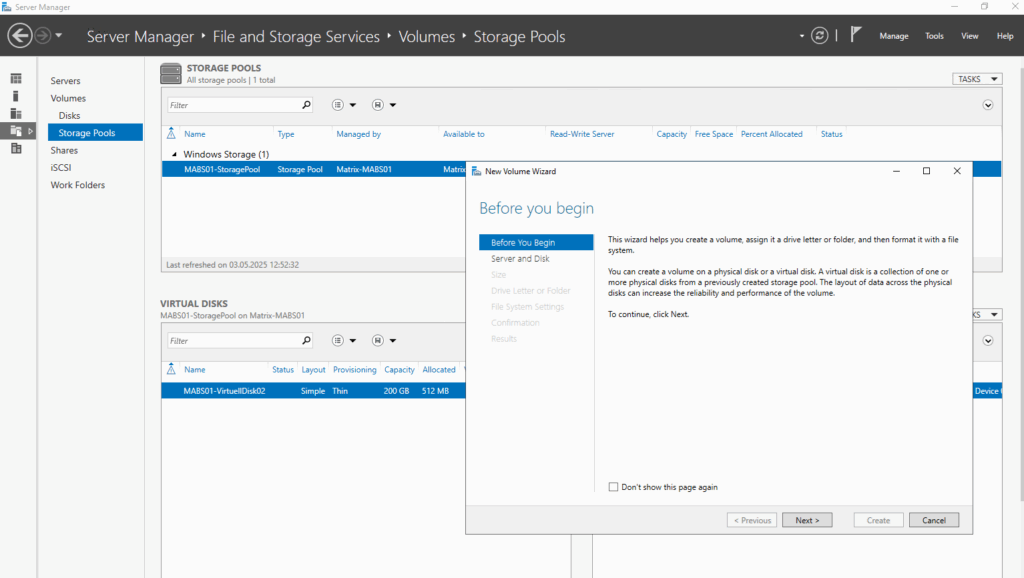Click the Storage Pools filter field
1024x578 pixels.
pos(234,105)
